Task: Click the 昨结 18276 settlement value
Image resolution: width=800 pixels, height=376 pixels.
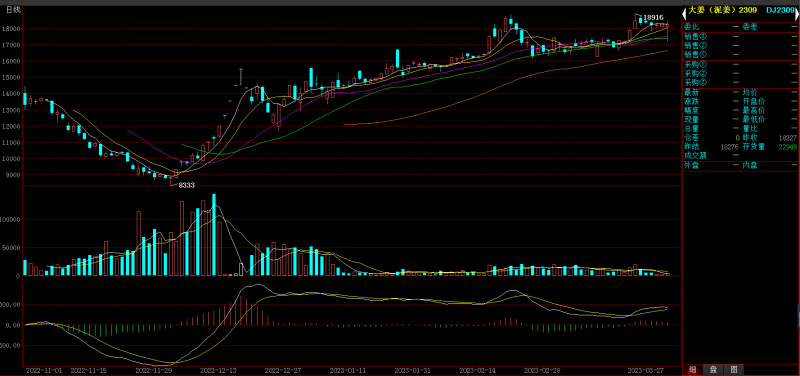Action: pos(729,146)
